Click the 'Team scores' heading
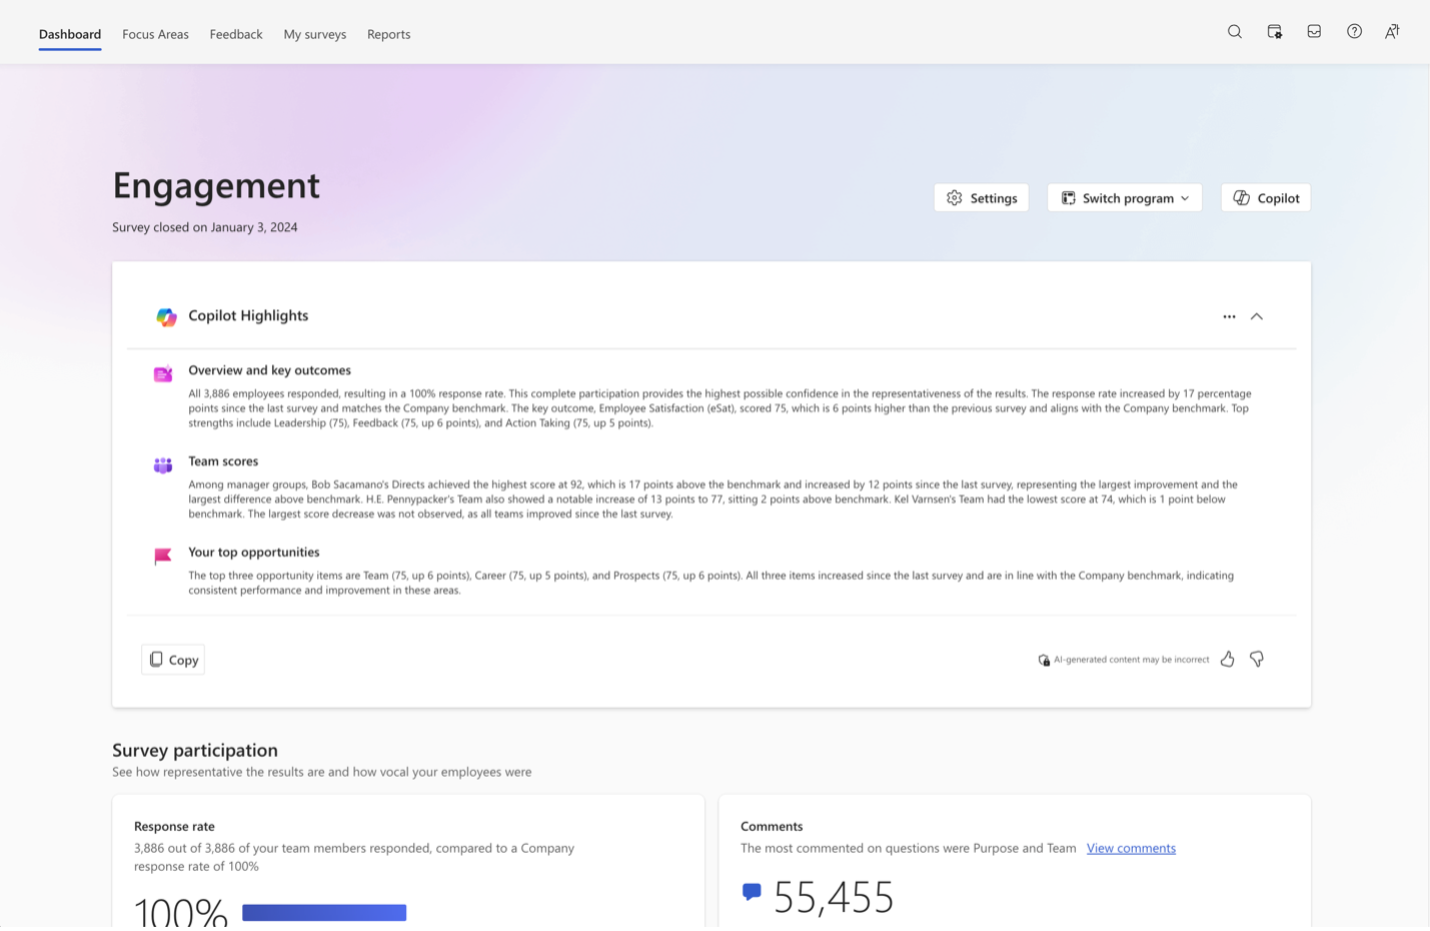The height and width of the screenshot is (931, 1430). pos(223,461)
